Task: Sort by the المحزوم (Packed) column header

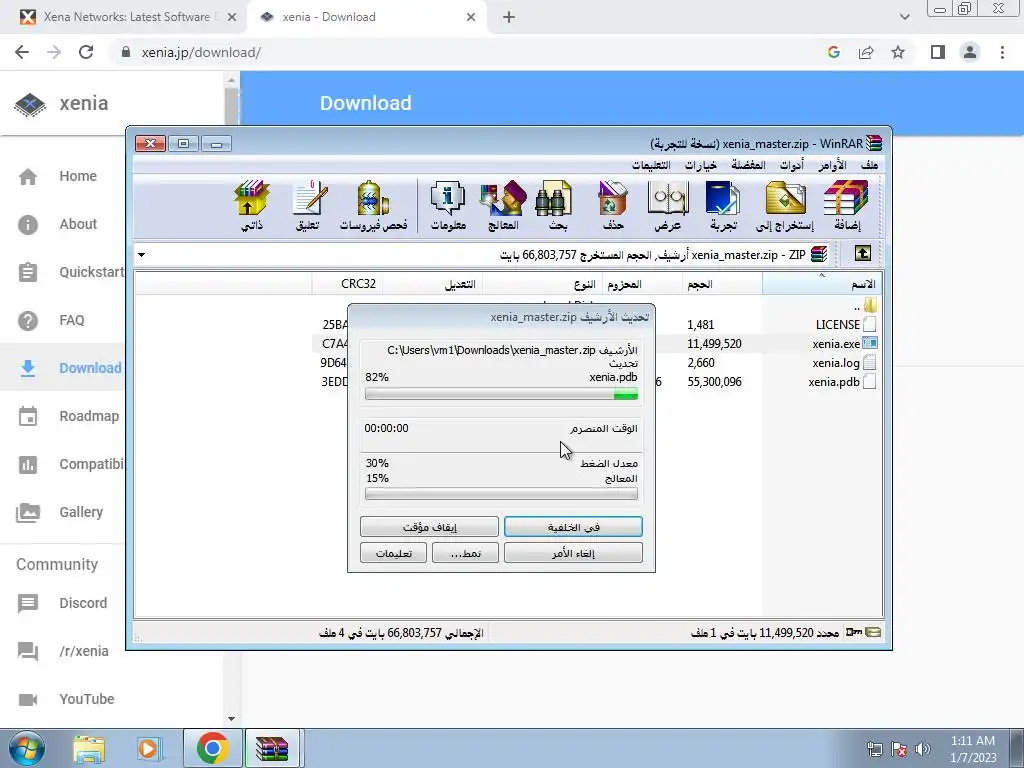Action: [643, 284]
